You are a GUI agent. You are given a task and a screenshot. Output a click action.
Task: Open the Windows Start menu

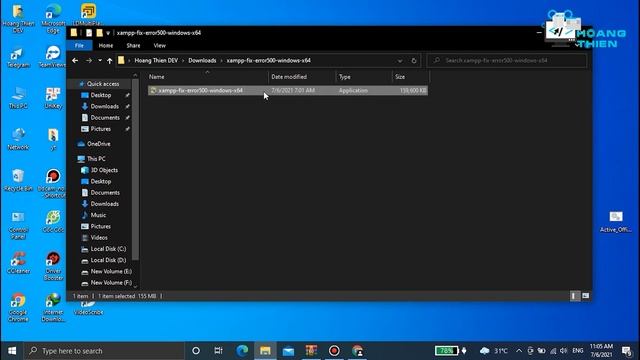(12, 351)
